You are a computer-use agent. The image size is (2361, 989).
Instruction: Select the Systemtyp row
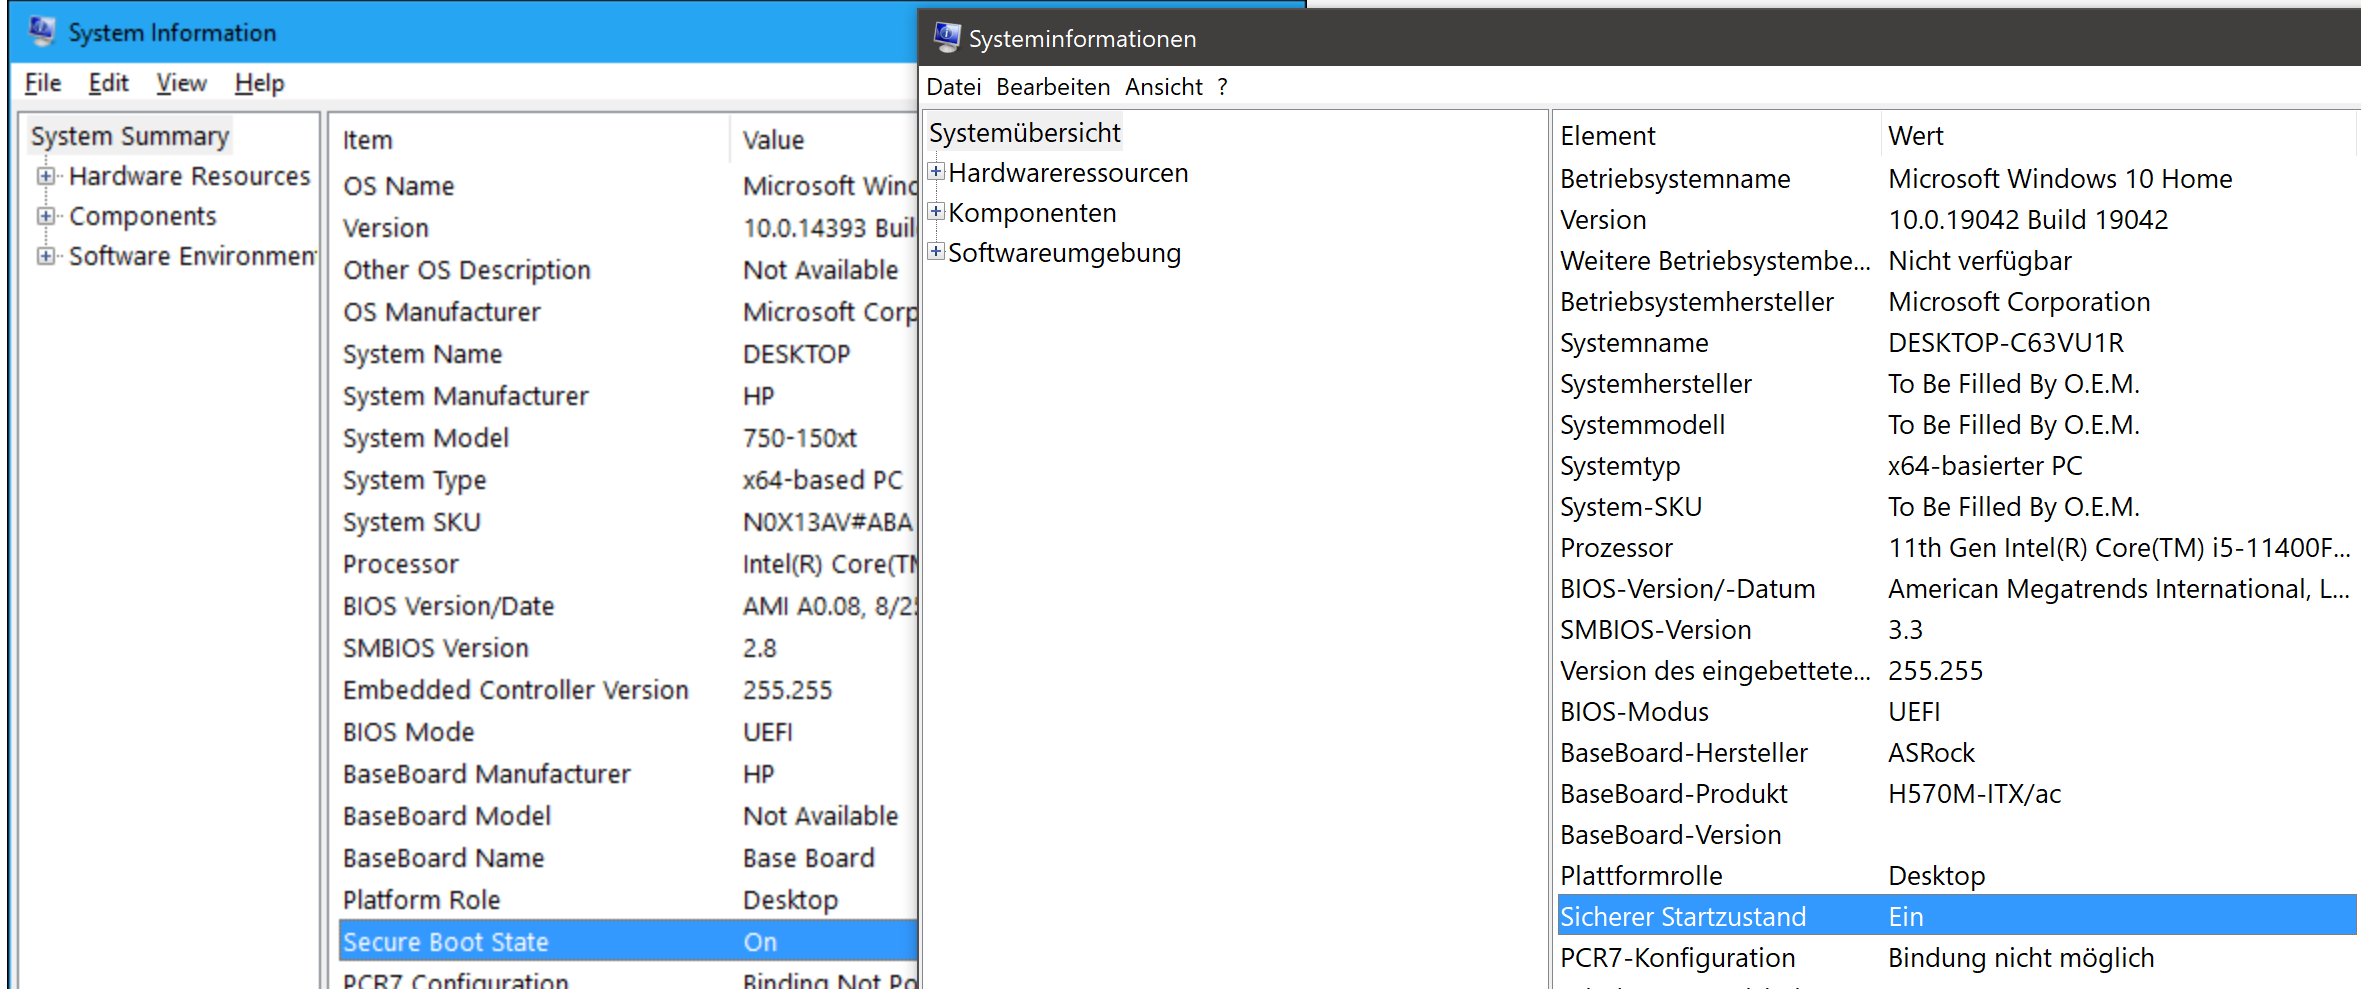point(1957,466)
